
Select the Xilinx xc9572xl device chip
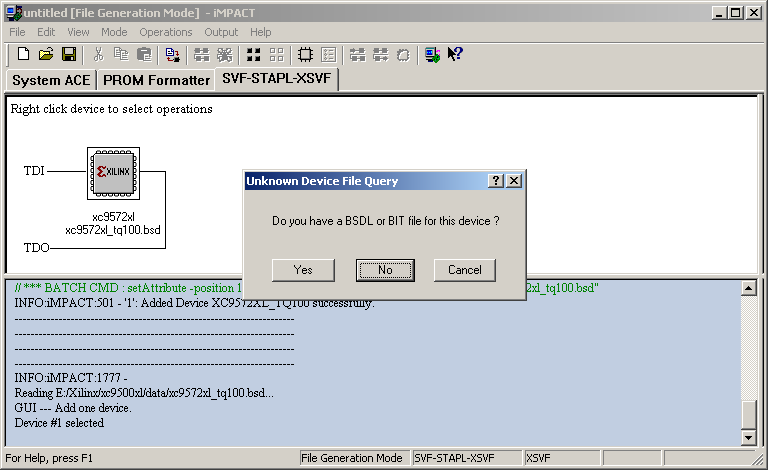tap(114, 173)
